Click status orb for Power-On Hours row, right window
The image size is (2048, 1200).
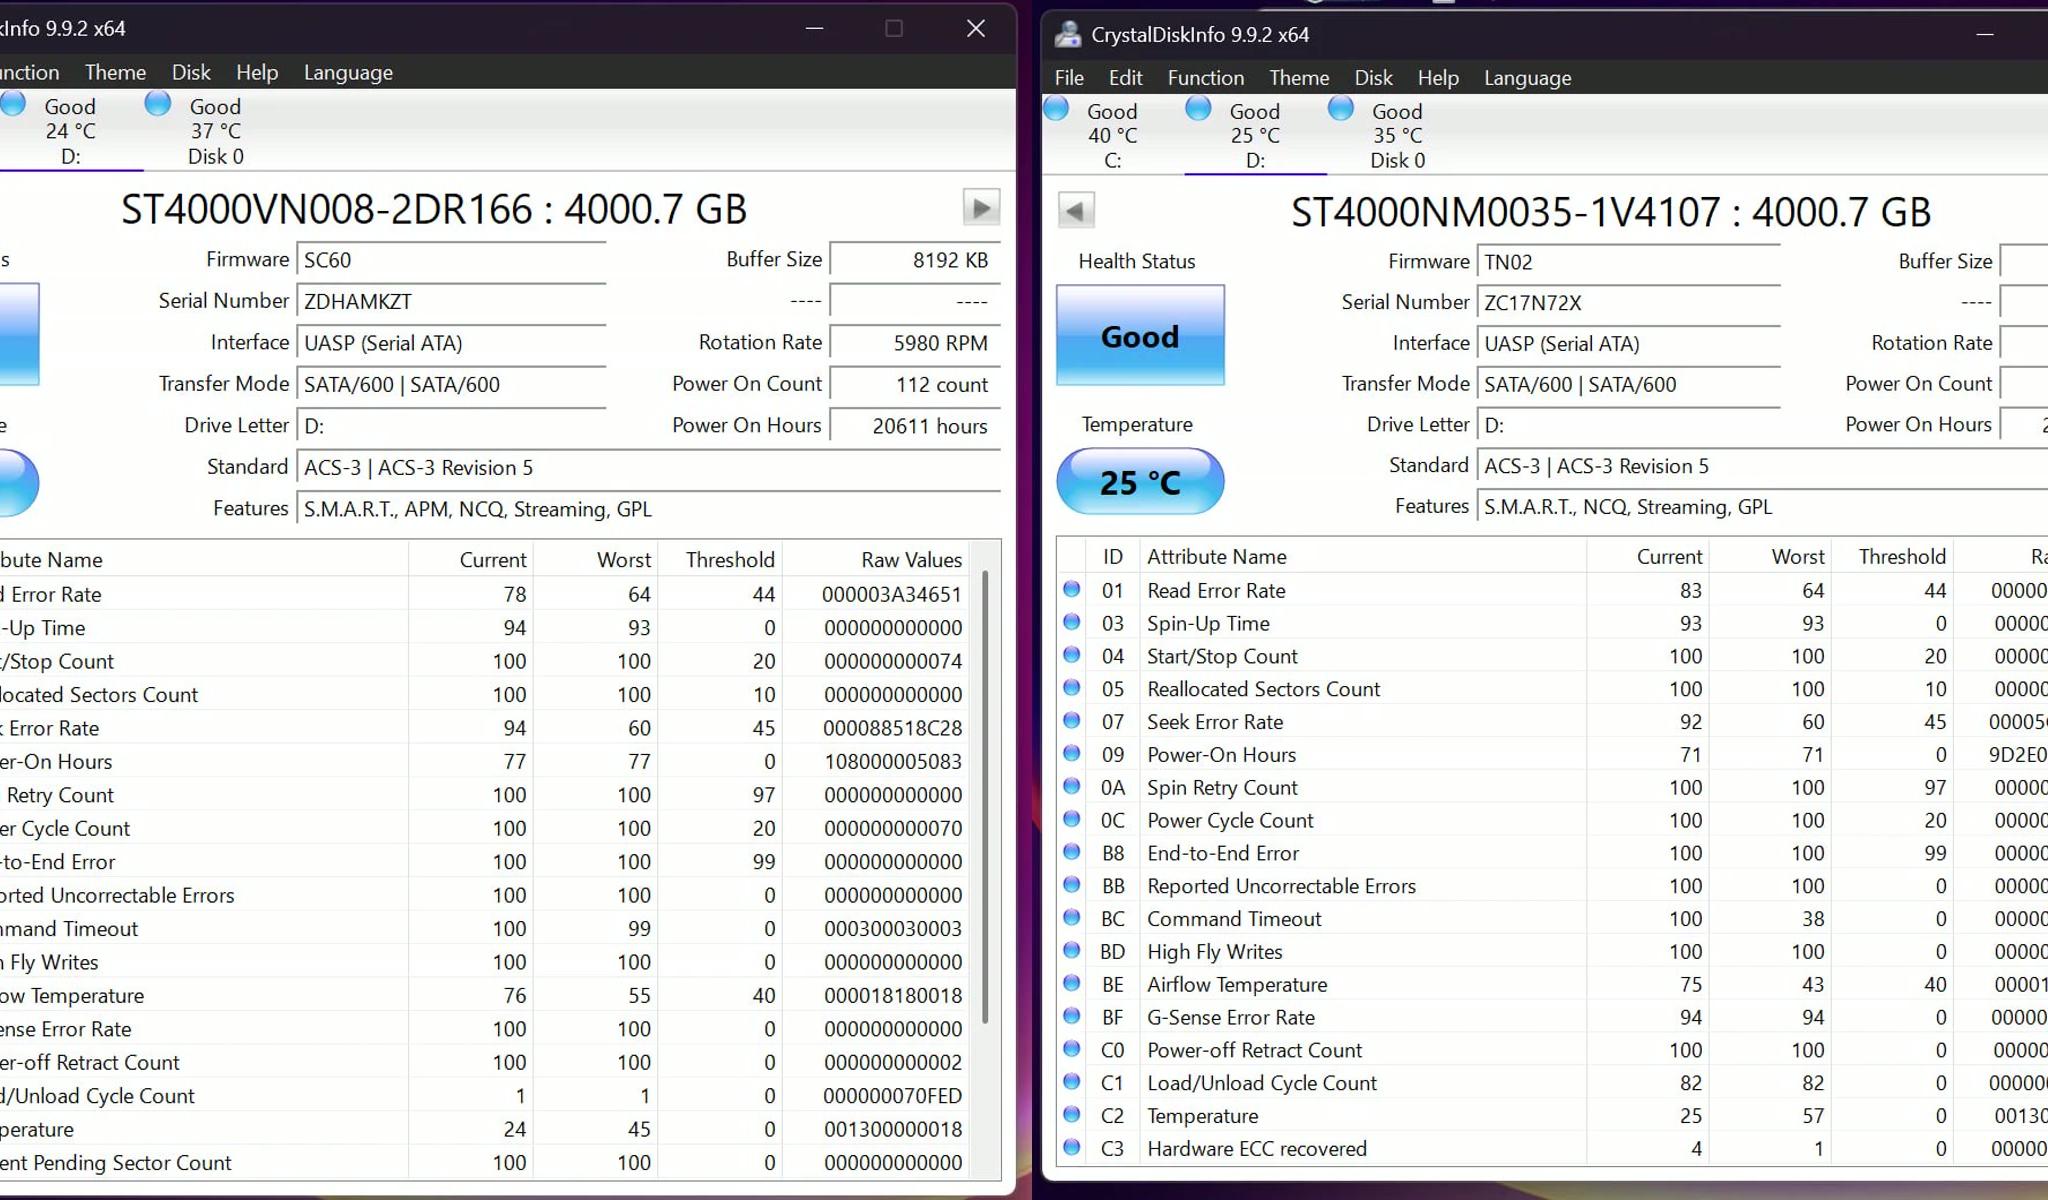tap(1072, 753)
